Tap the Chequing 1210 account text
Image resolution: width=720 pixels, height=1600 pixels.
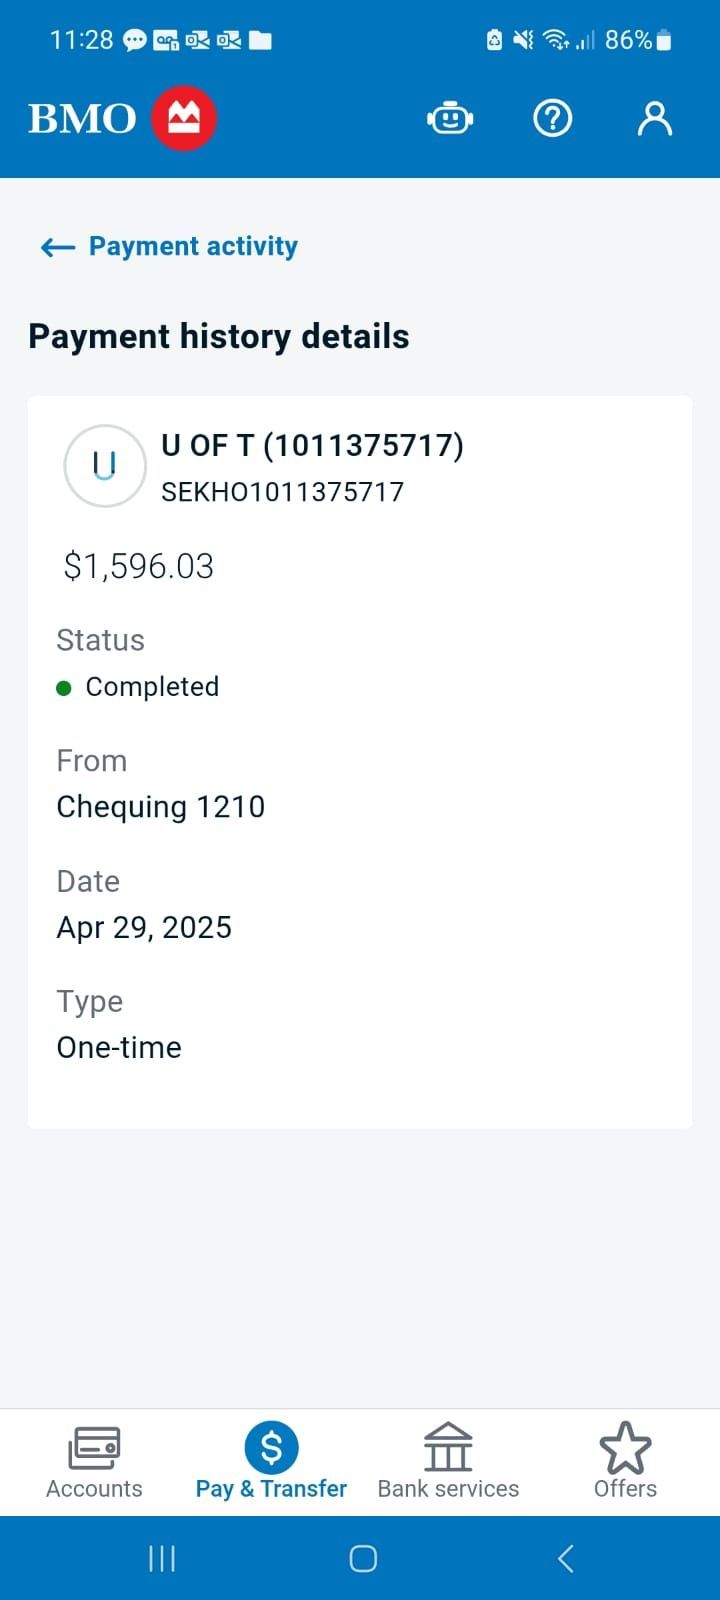[x=161, y=807]
